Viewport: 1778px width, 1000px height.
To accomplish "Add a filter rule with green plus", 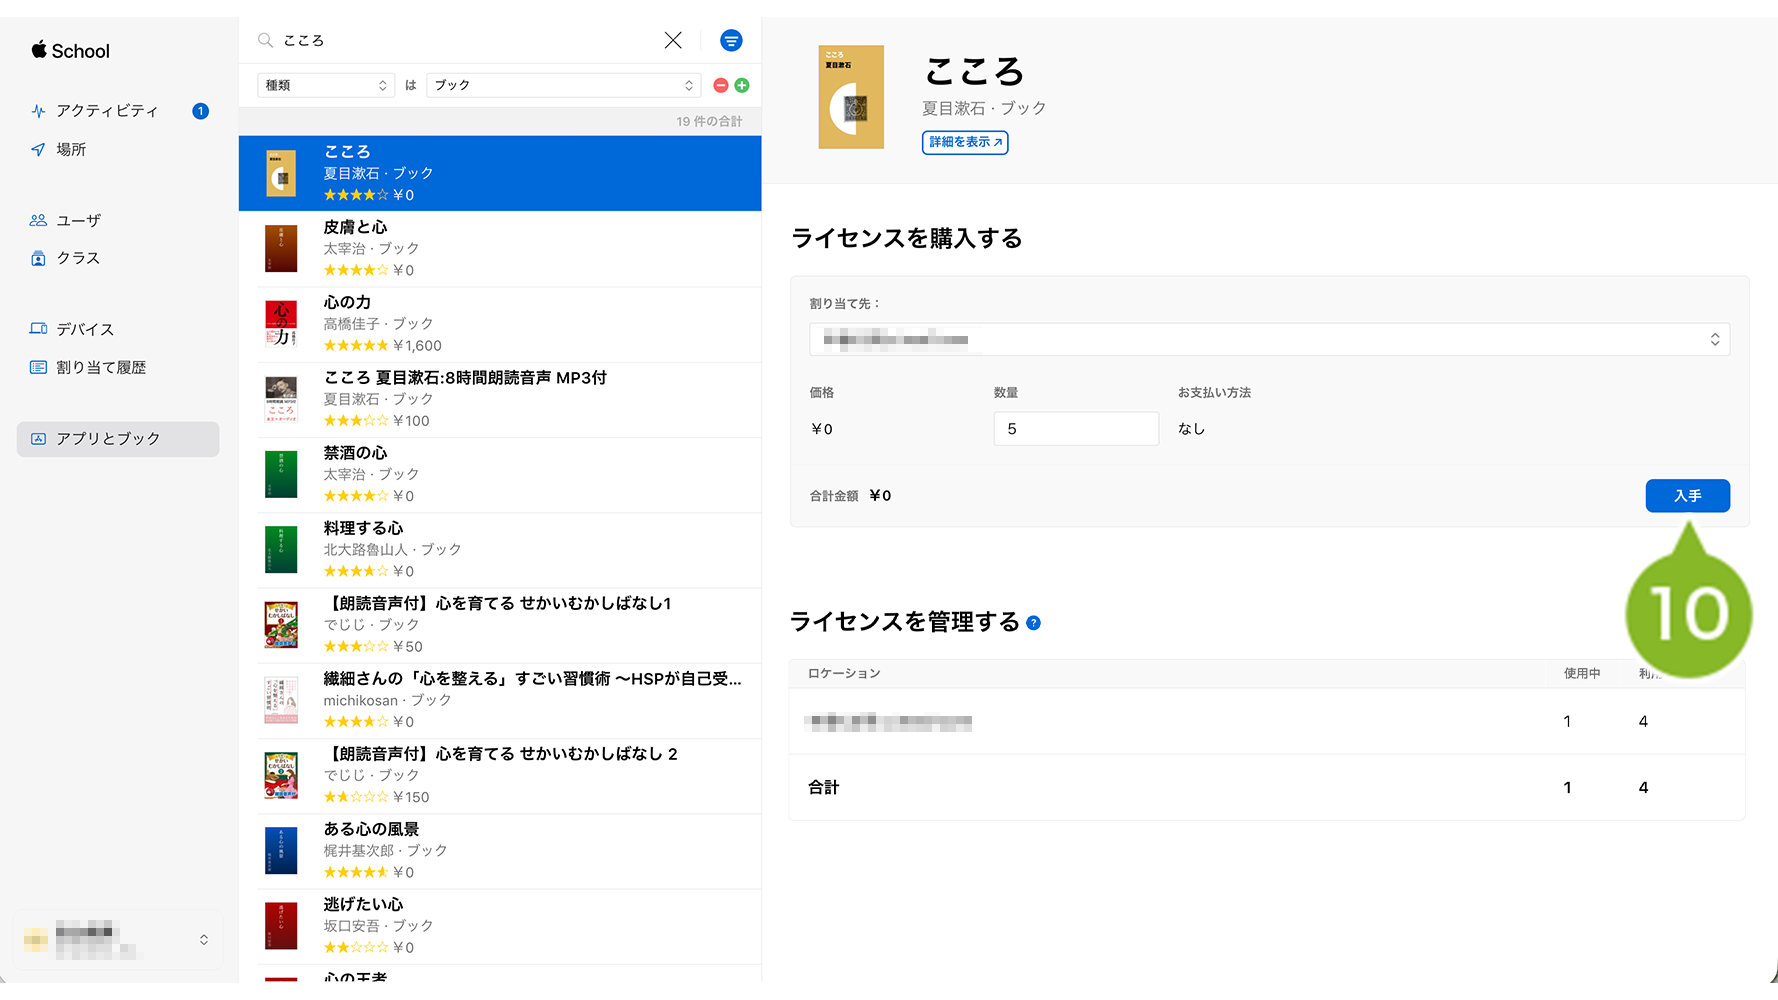I will coord(742,86).
